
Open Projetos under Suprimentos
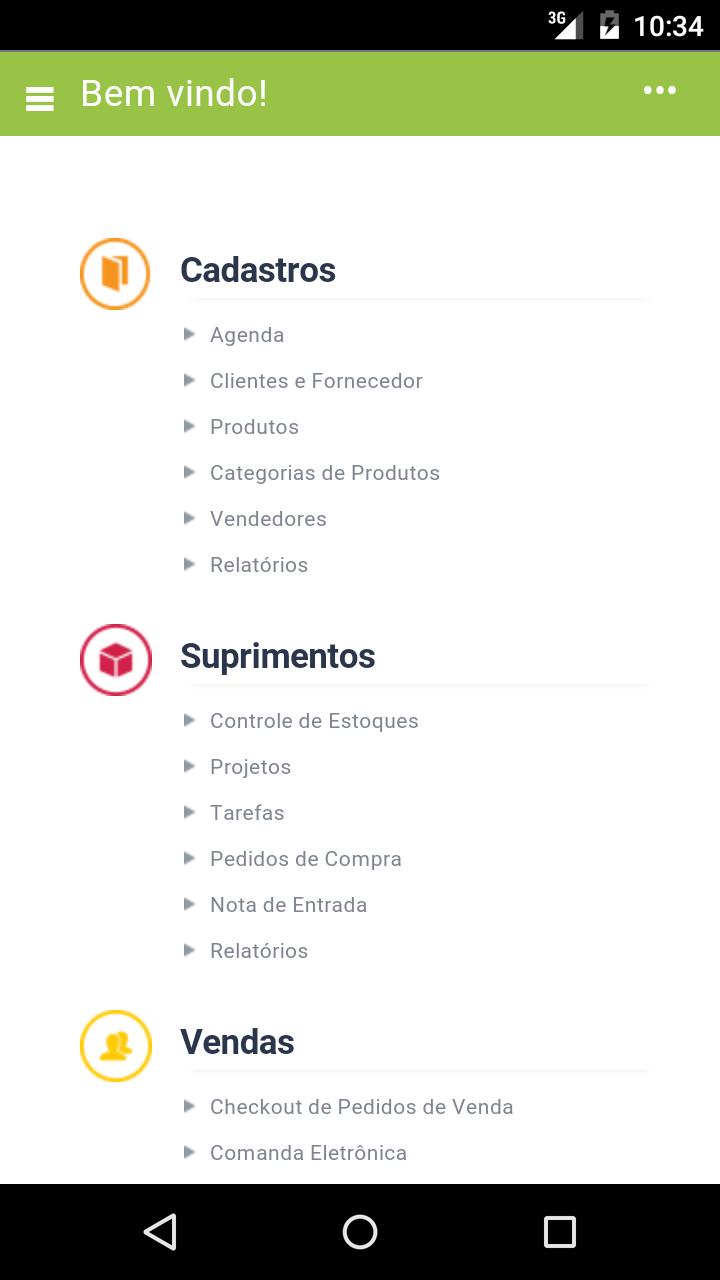pyautogui.click(x=250, y=767)
